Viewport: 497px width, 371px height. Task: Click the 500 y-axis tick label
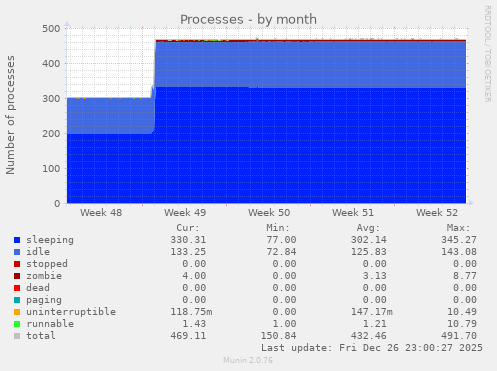click(x=51, y=29)
